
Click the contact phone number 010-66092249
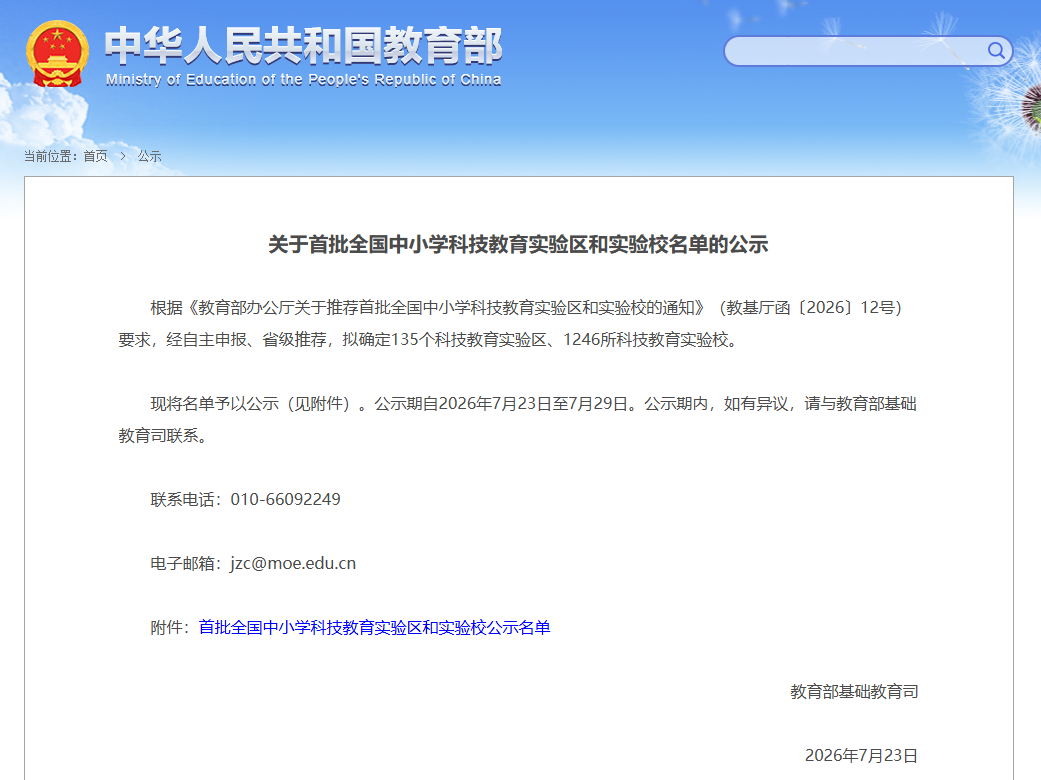[285, 499]
